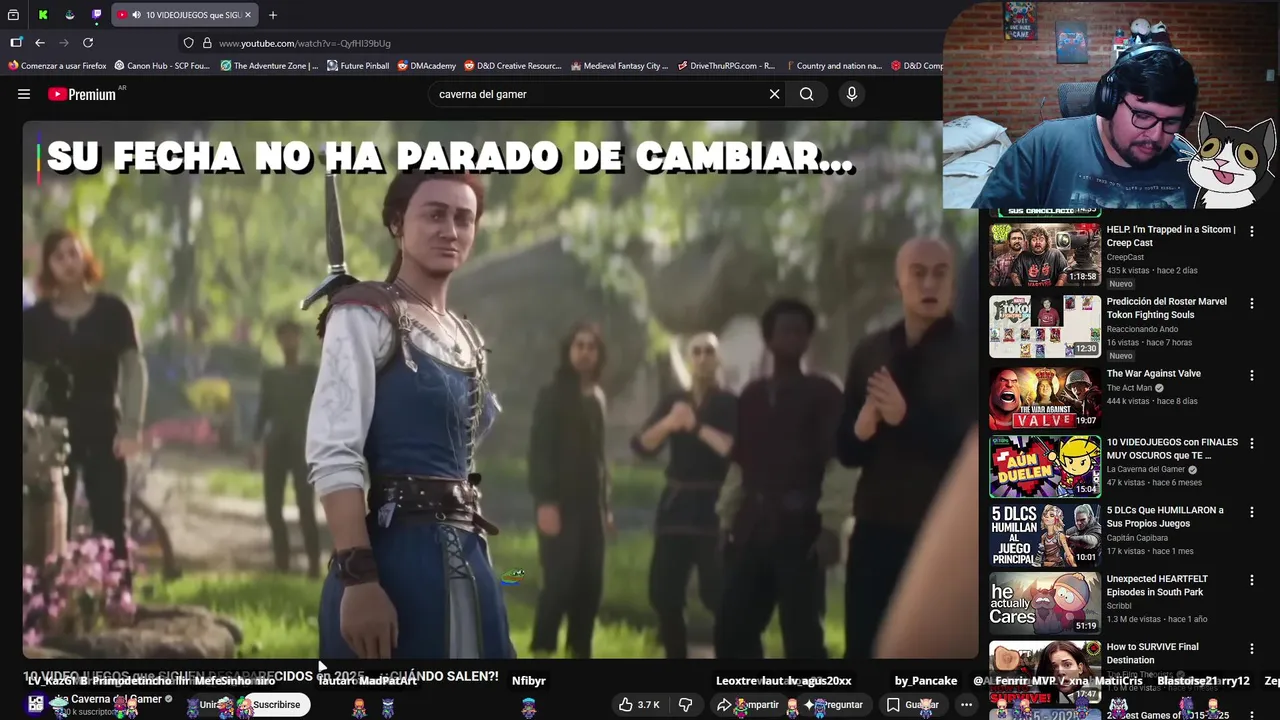Screen dimensions: 1280x720
Task: Subscribe with the Suscribirse button
Action: (276, 705)
